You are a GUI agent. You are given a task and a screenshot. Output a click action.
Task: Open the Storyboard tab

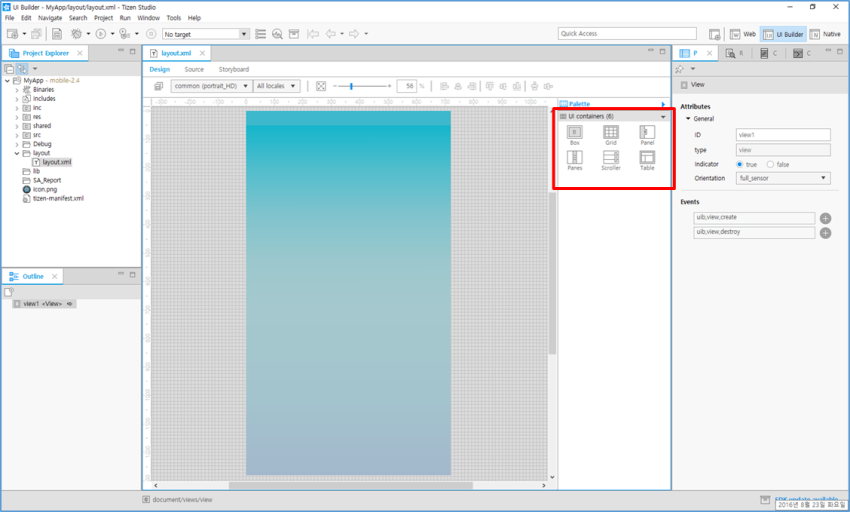point(234,69)
